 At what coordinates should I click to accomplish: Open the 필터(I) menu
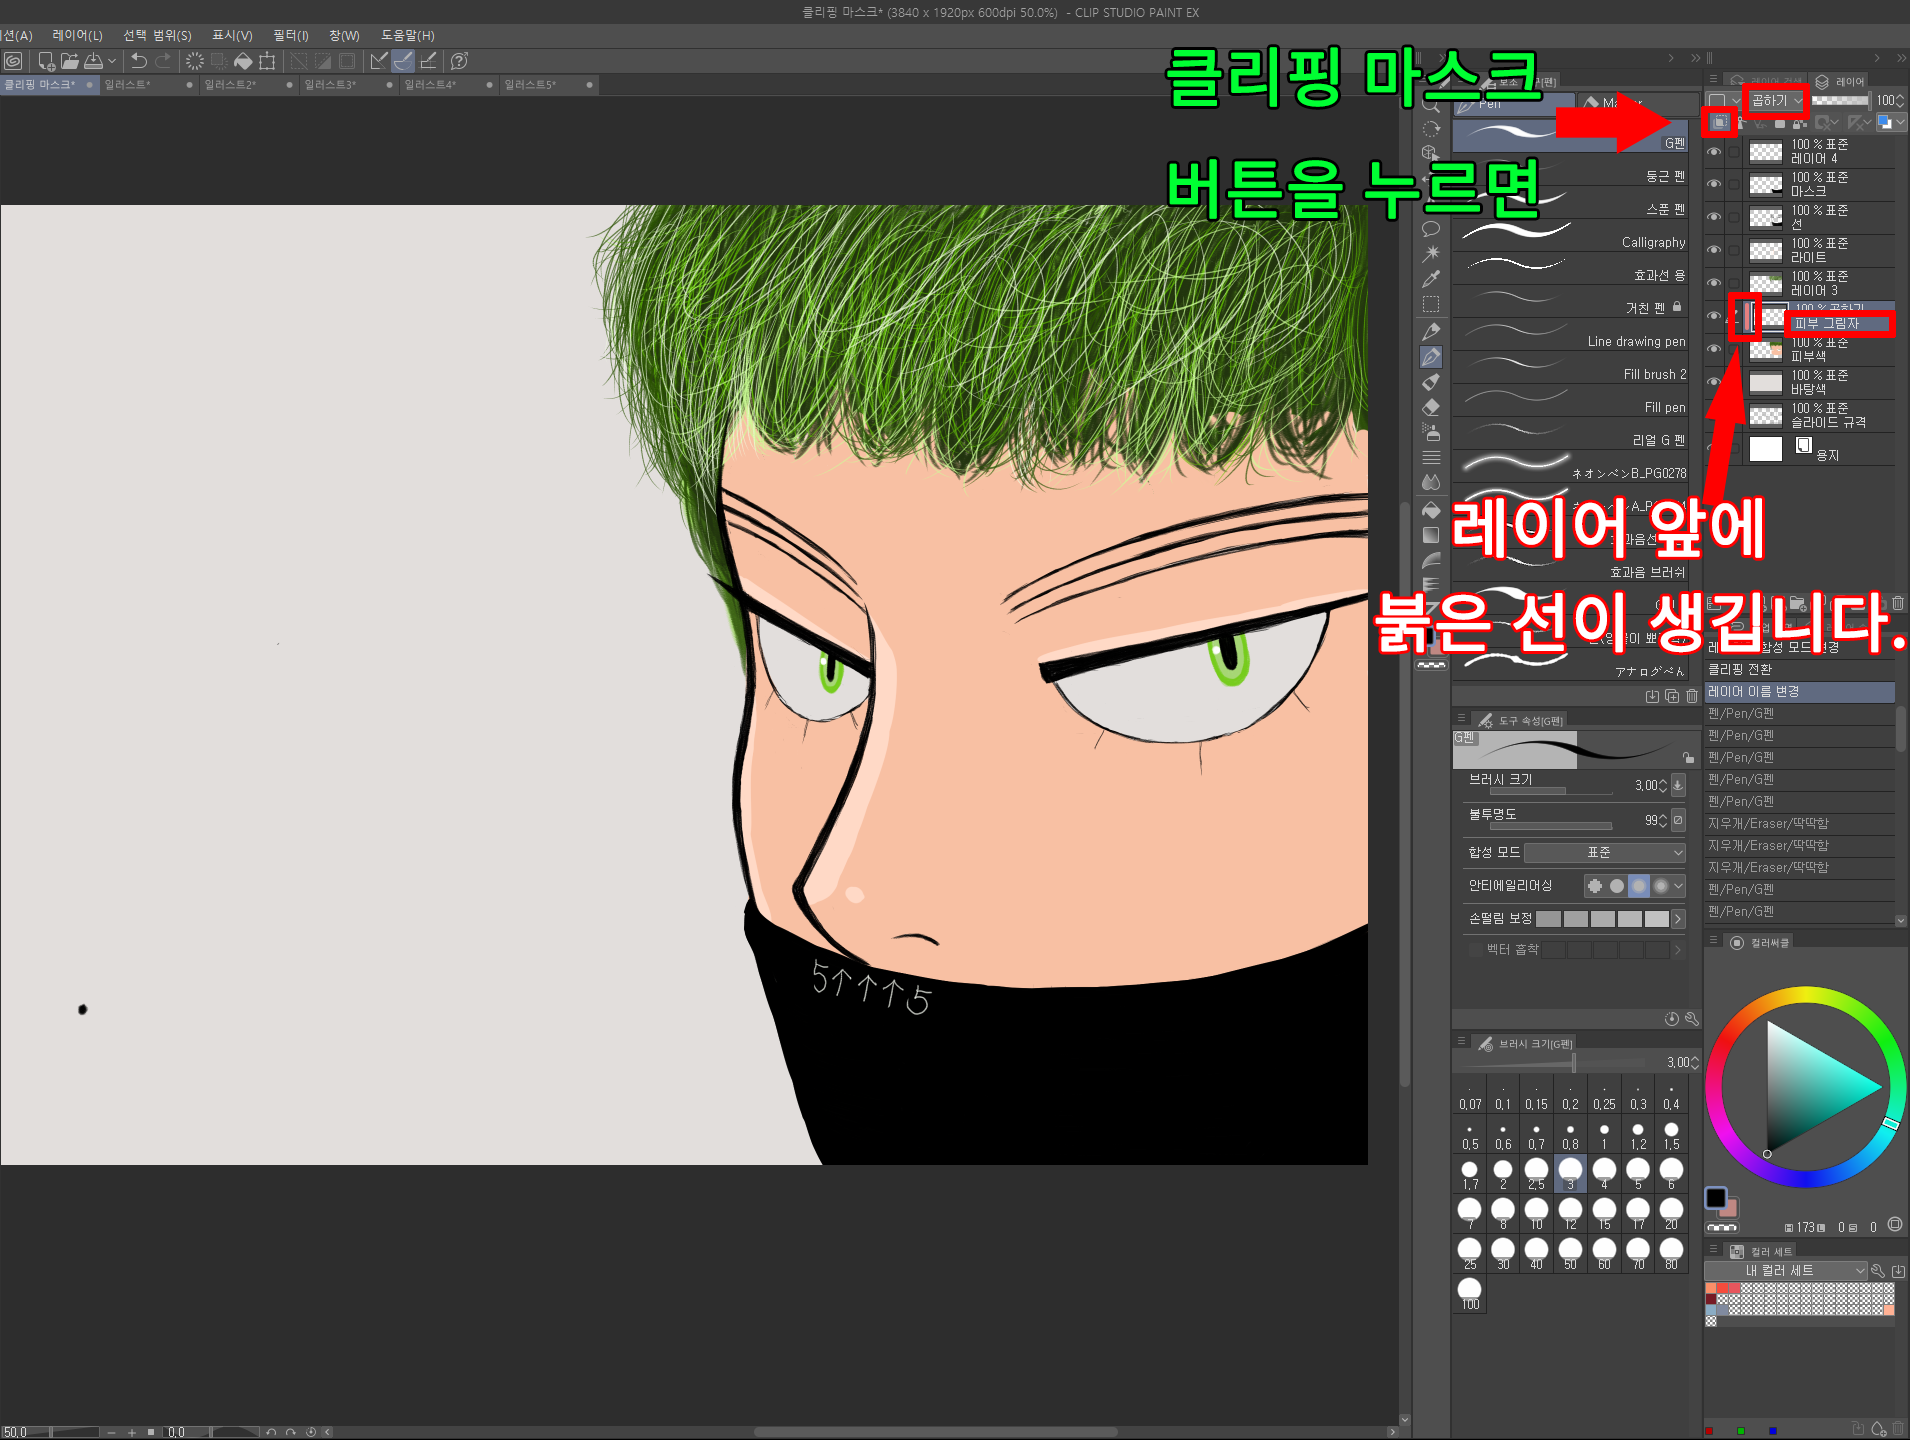point(291,35)
